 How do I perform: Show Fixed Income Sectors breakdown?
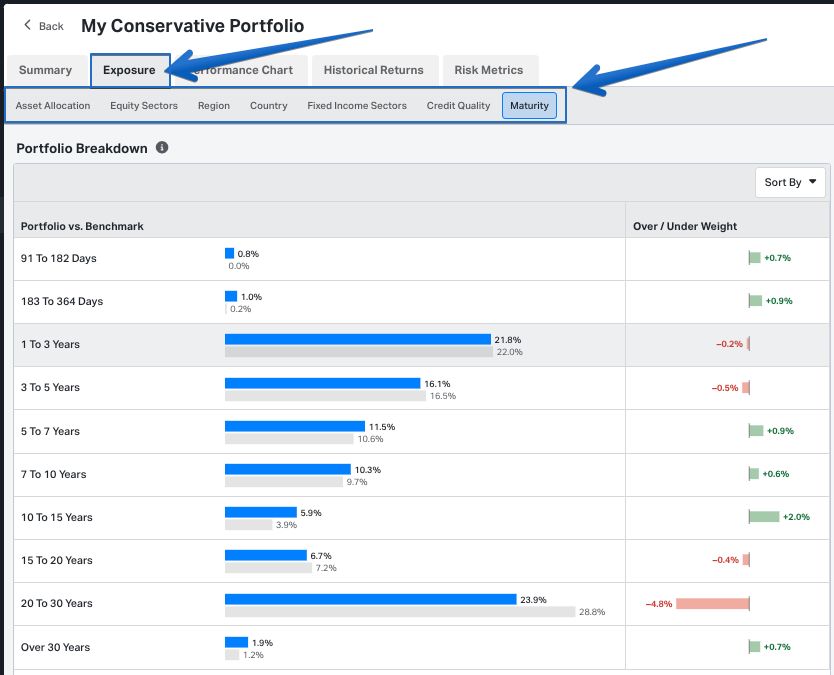click(357, 106)
